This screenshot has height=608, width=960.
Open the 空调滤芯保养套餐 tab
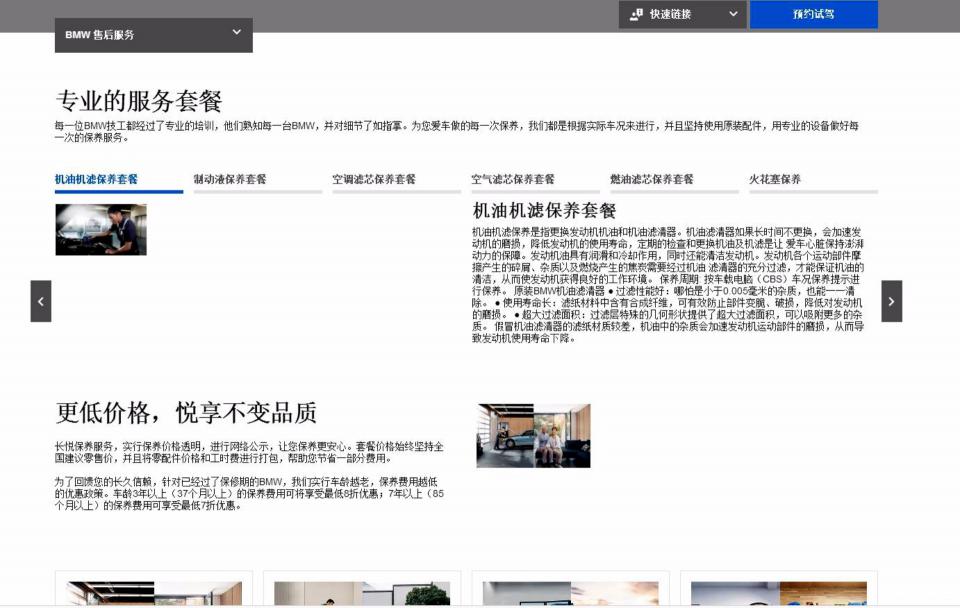(397, 180)
